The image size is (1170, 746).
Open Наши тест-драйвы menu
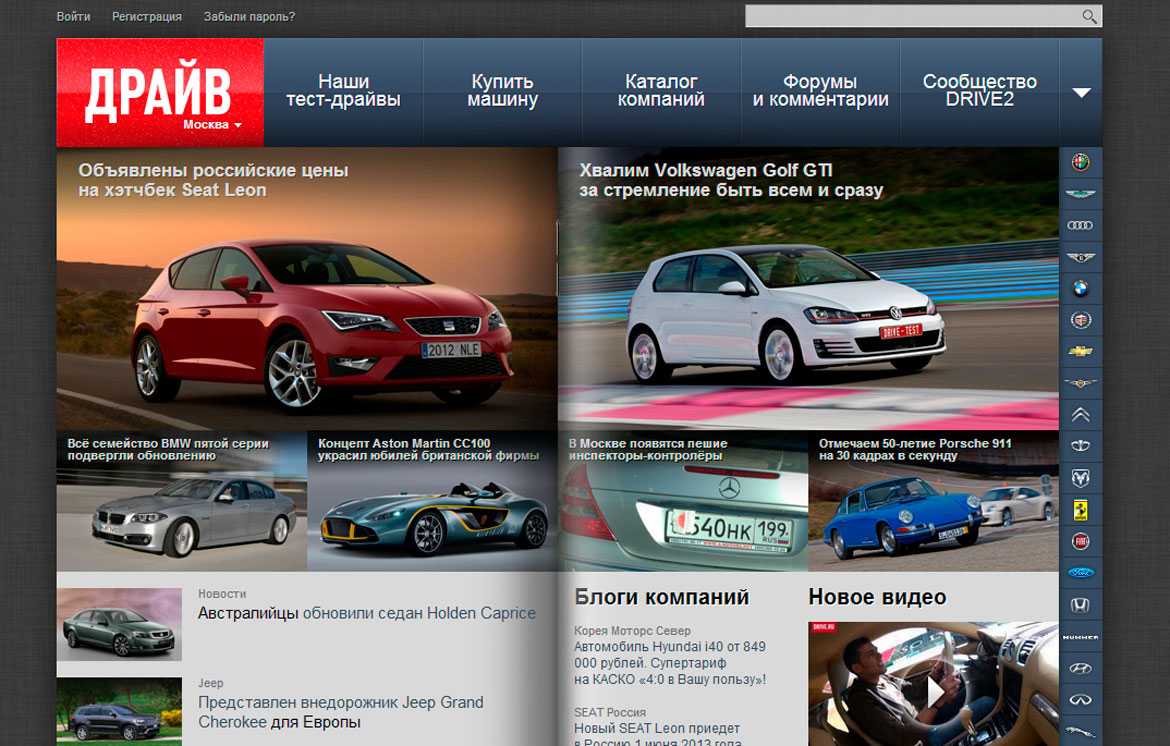(x=343, y=91)
